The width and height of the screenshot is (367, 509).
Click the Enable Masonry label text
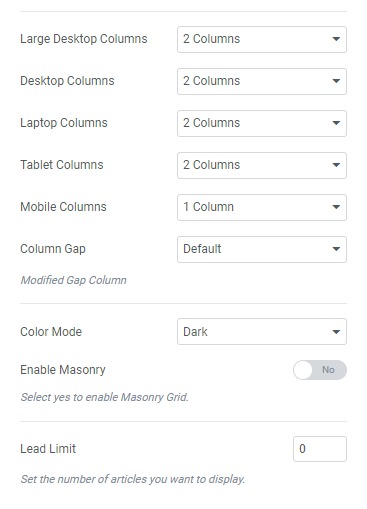[x=63, y=370]
